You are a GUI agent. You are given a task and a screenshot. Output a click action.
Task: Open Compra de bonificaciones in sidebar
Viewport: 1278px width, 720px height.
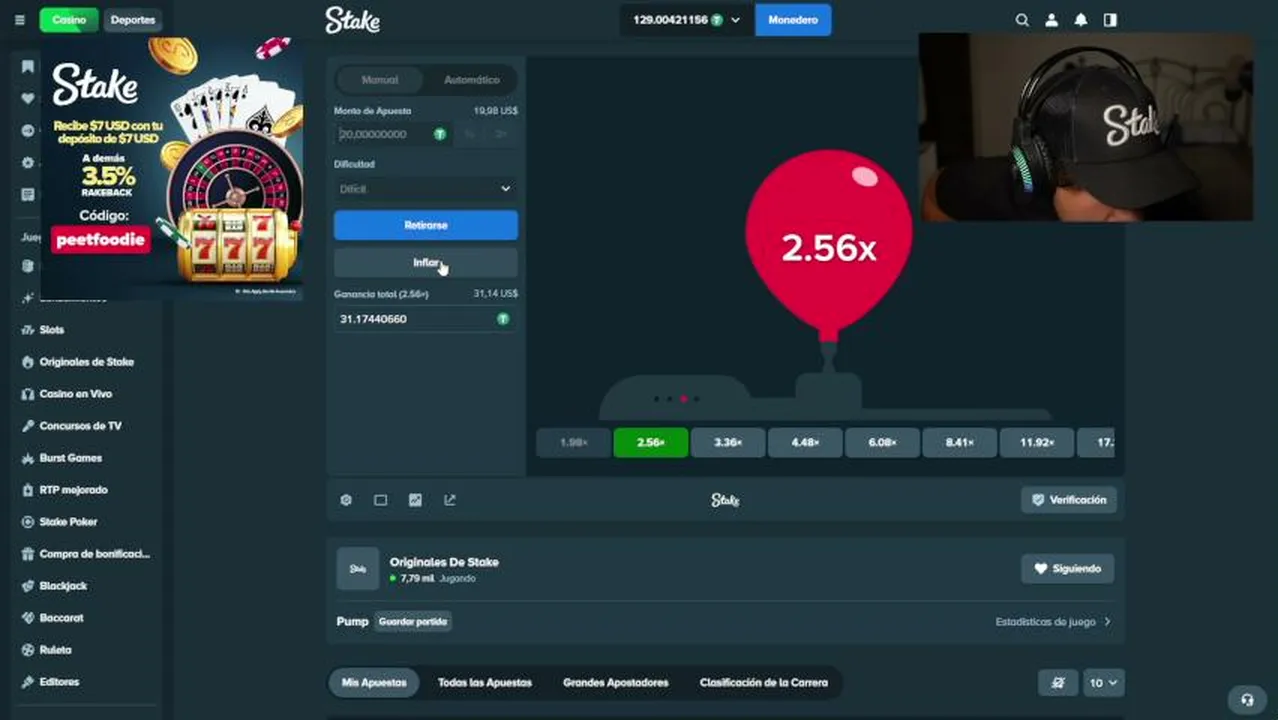[94, 554]
